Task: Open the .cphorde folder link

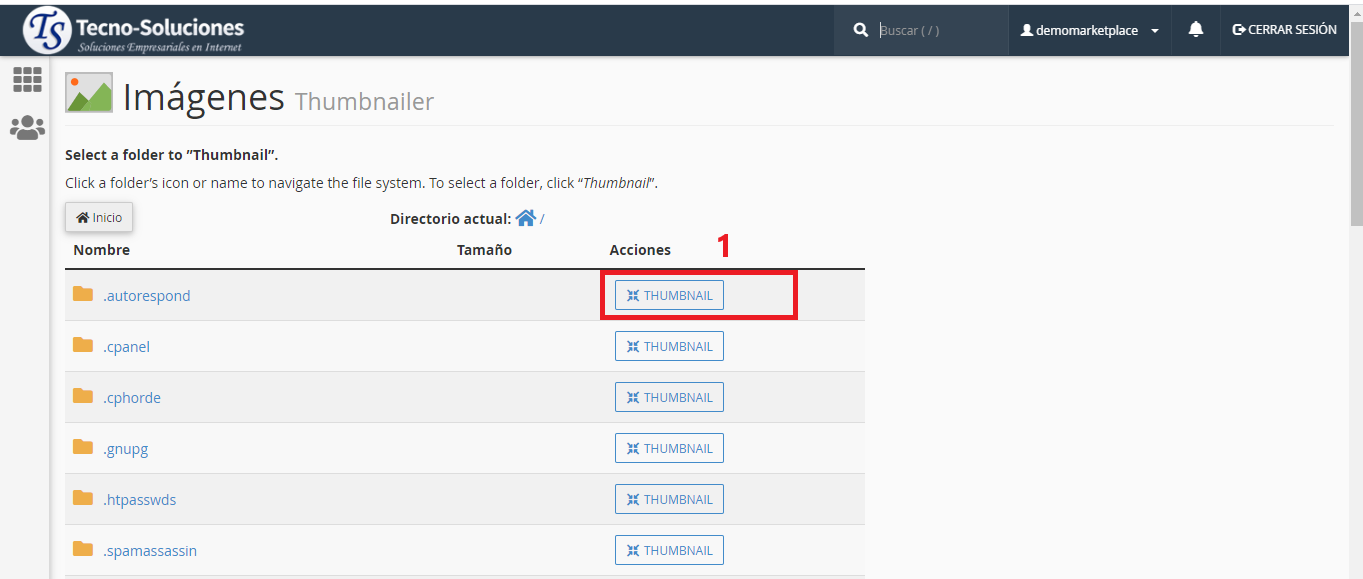Action: point(132,398)
